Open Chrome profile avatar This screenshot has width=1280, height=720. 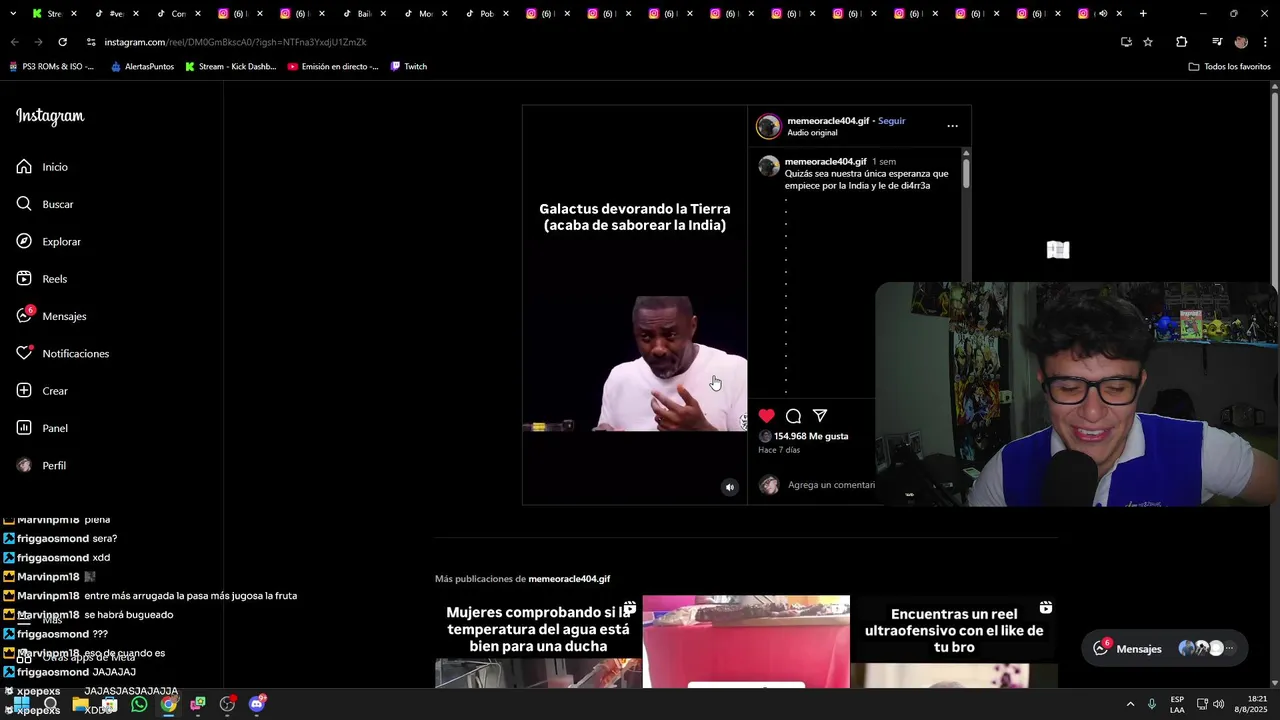point(1241,42)
